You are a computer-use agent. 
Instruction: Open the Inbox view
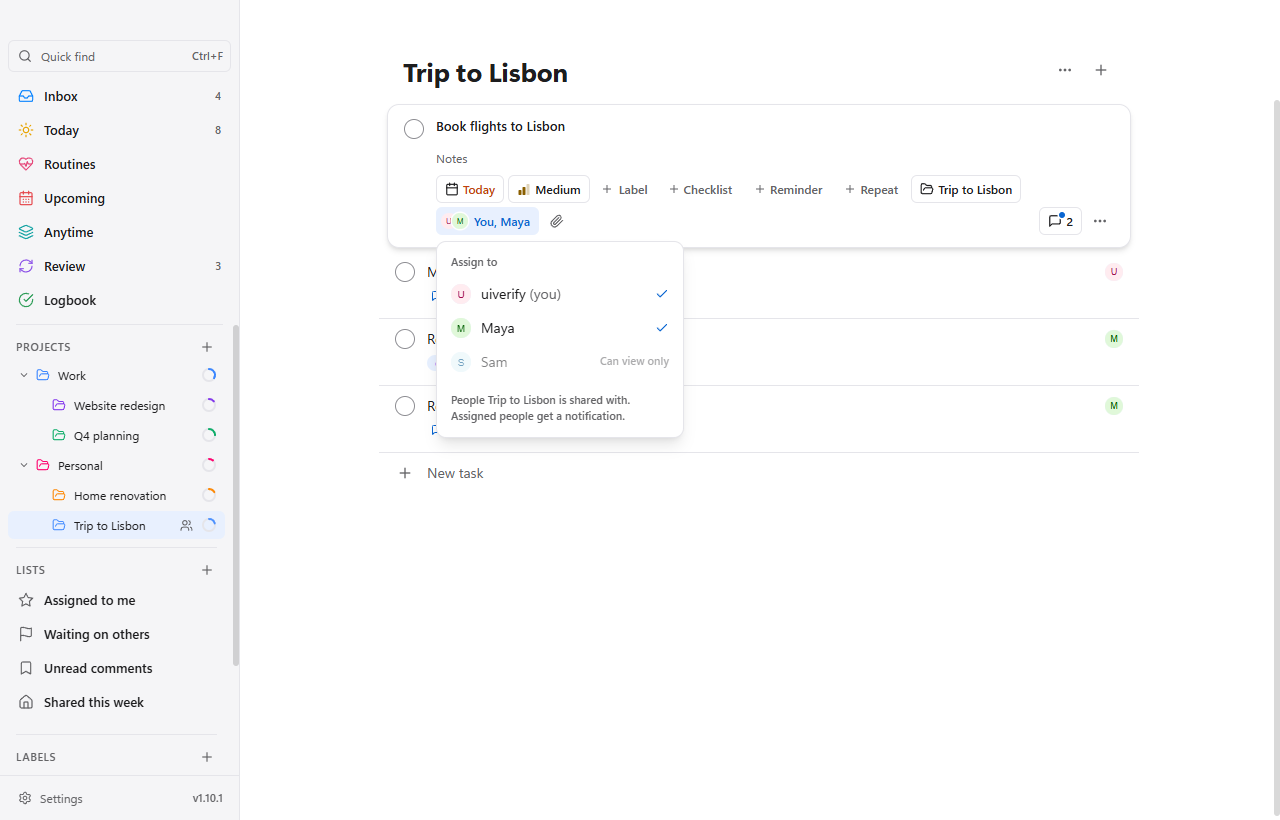point(119,96)
